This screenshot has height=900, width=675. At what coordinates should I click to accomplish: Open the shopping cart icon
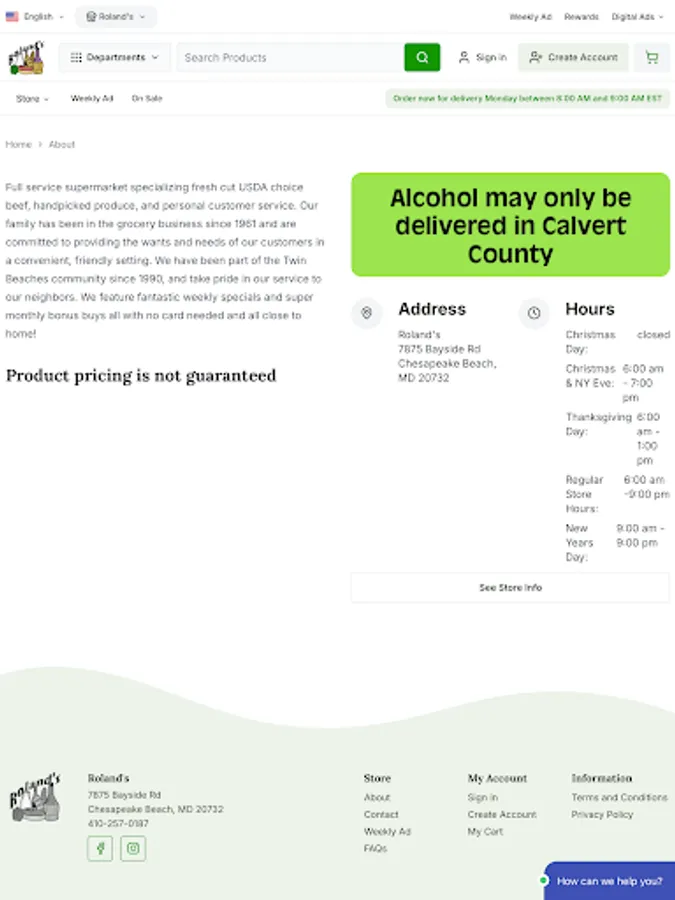point(651,57)
